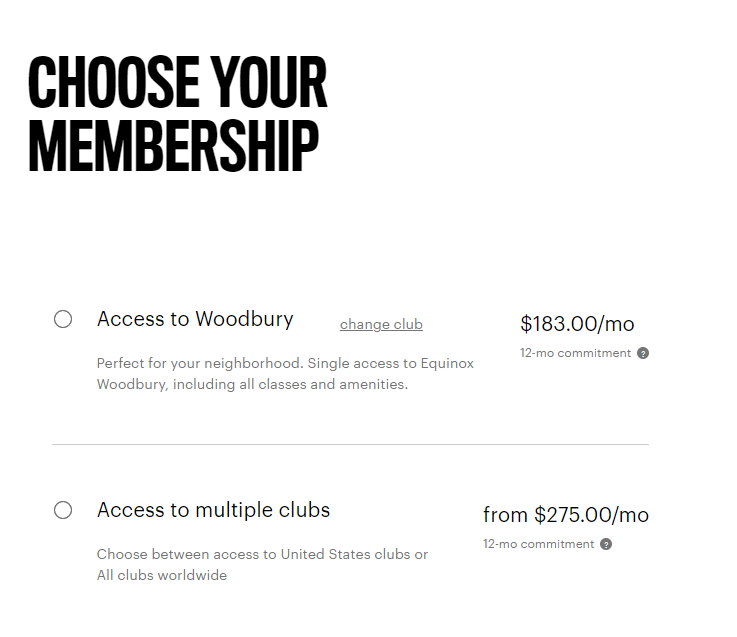
Task: Click the 'Perfect for your neighborhood' description line
Action: coord(285,363)
